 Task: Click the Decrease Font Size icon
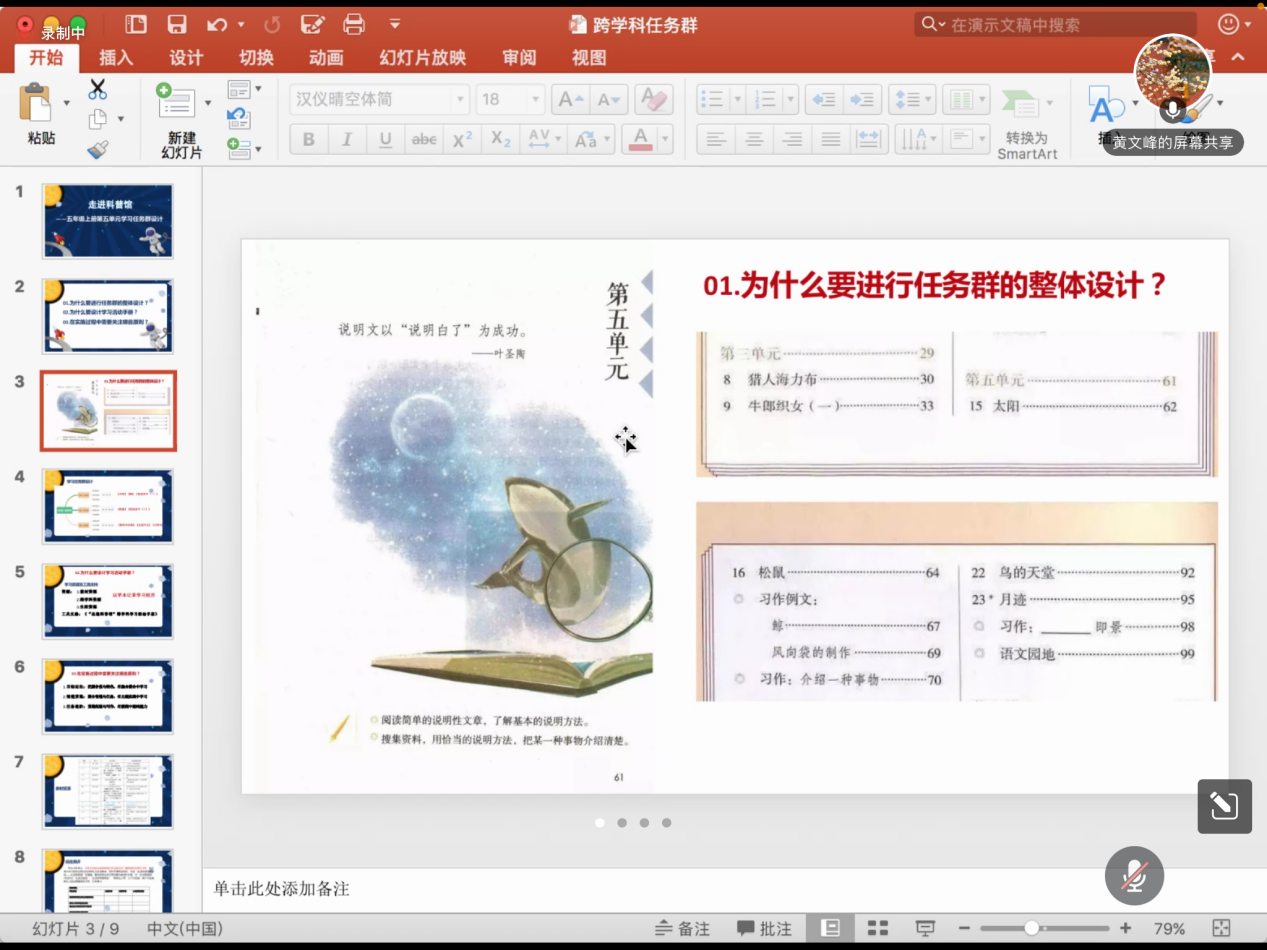pos(607,99)
